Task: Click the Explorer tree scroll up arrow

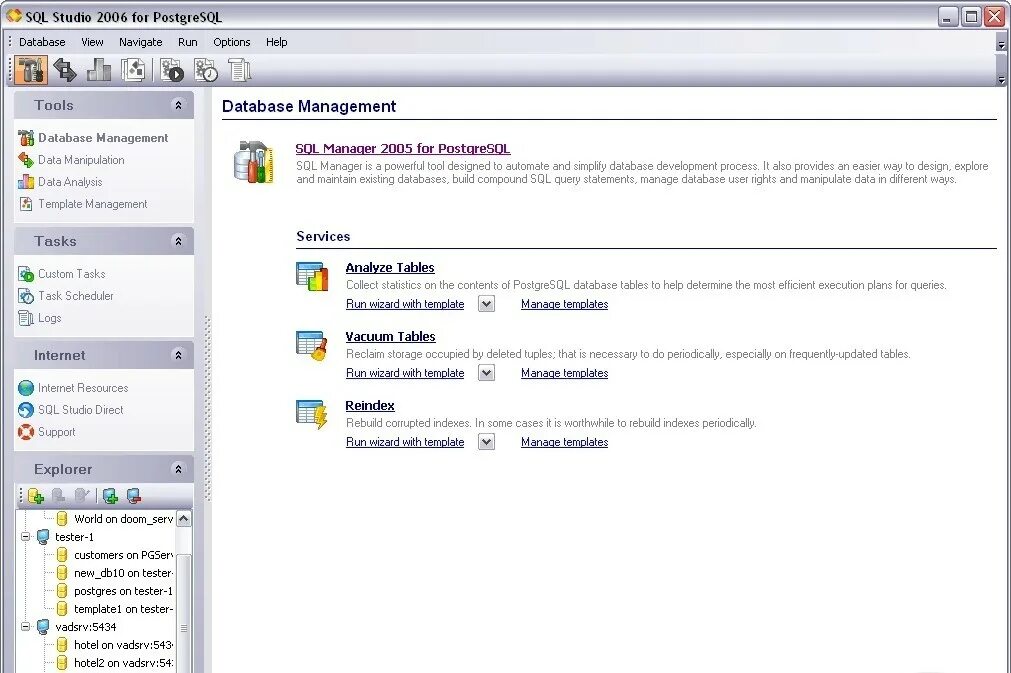Action: (x=184, y=519)
